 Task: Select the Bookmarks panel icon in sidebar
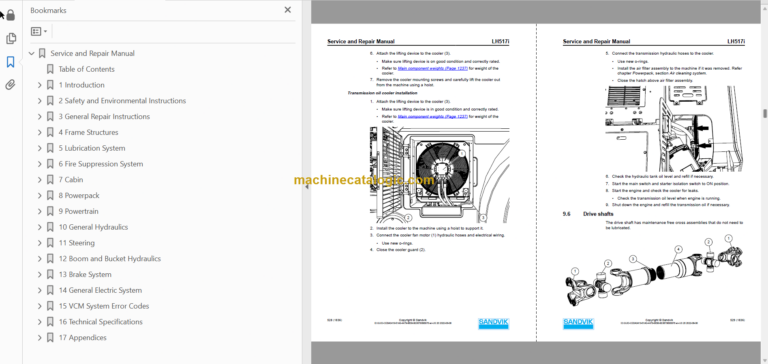click(x=11, y=62)
